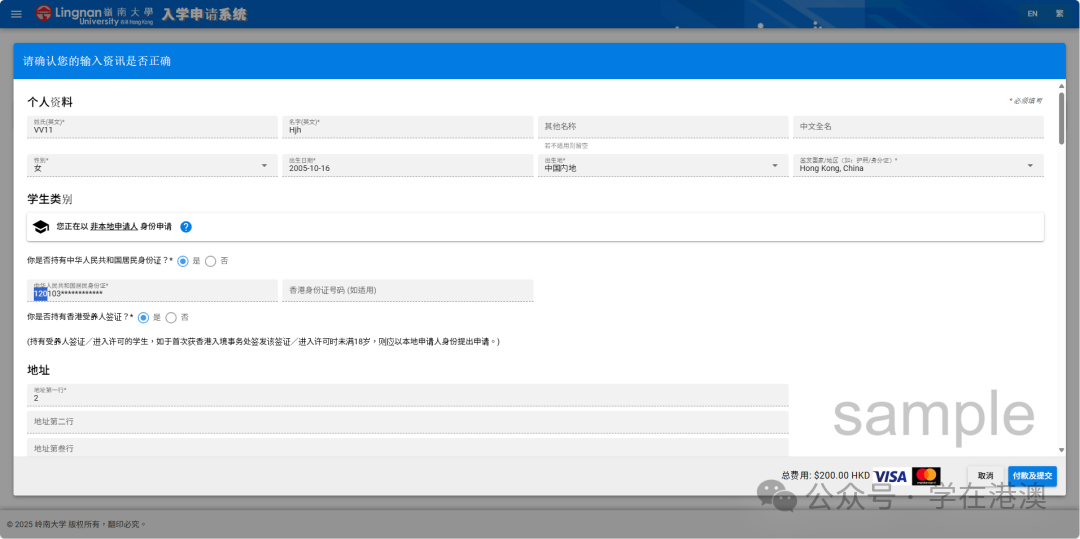Screen dimensions: 1080x539
Task: Open the hamburger navigation menu
Action: click(x=16, y=14)
